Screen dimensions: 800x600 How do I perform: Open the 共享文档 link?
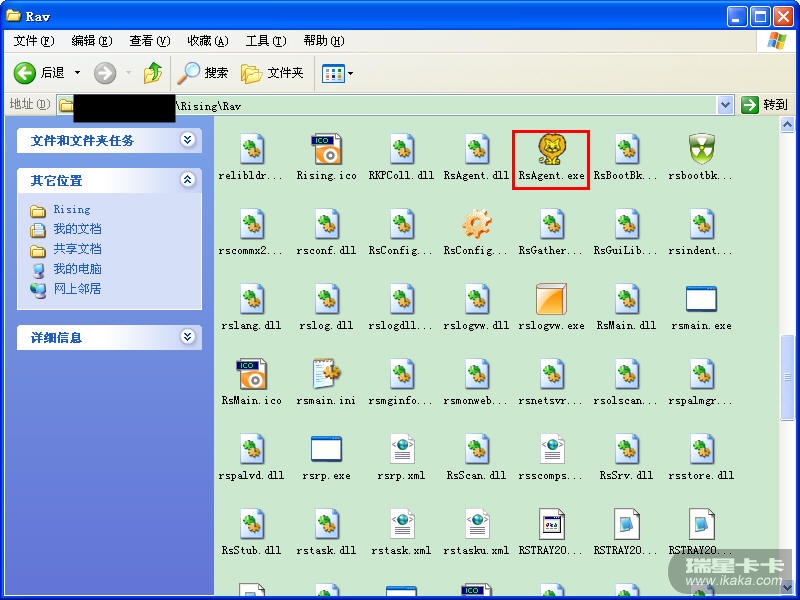click(x=66, y=249)
